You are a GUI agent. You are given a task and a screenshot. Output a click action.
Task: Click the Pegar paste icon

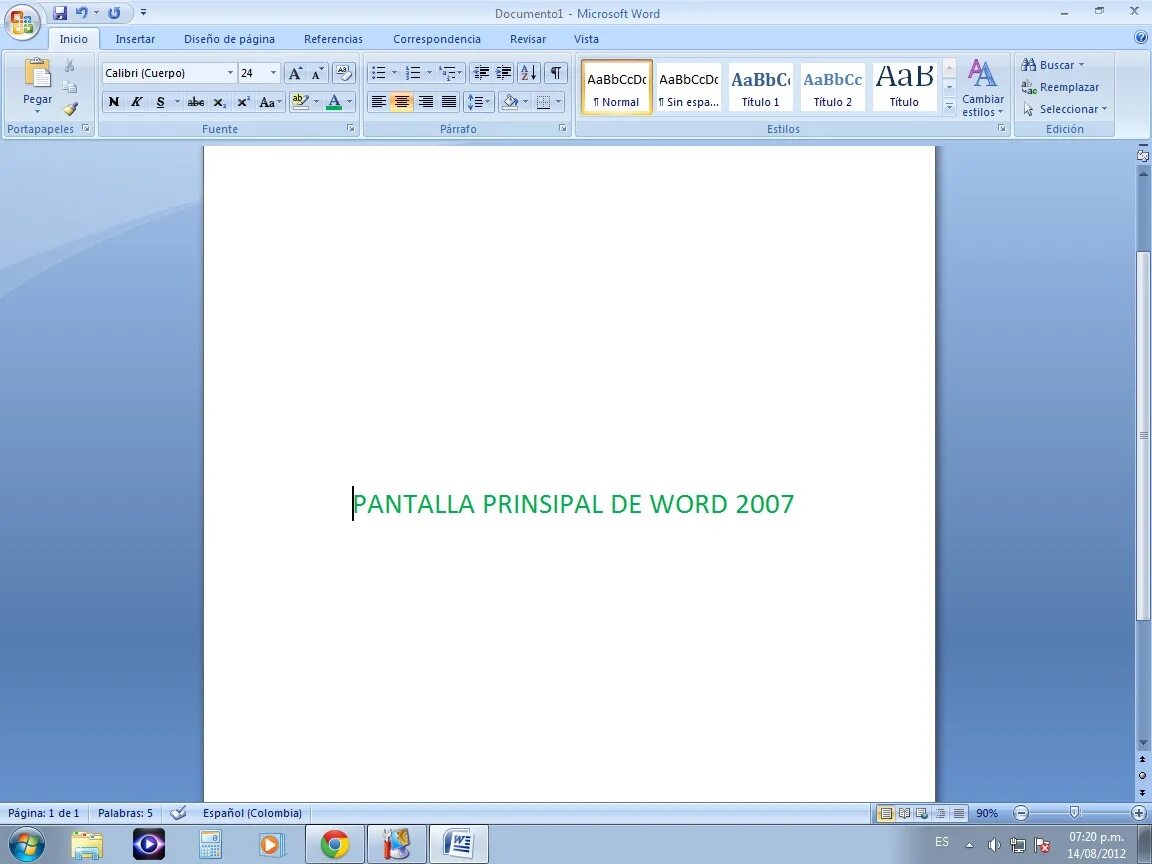(x=37, y=74)
